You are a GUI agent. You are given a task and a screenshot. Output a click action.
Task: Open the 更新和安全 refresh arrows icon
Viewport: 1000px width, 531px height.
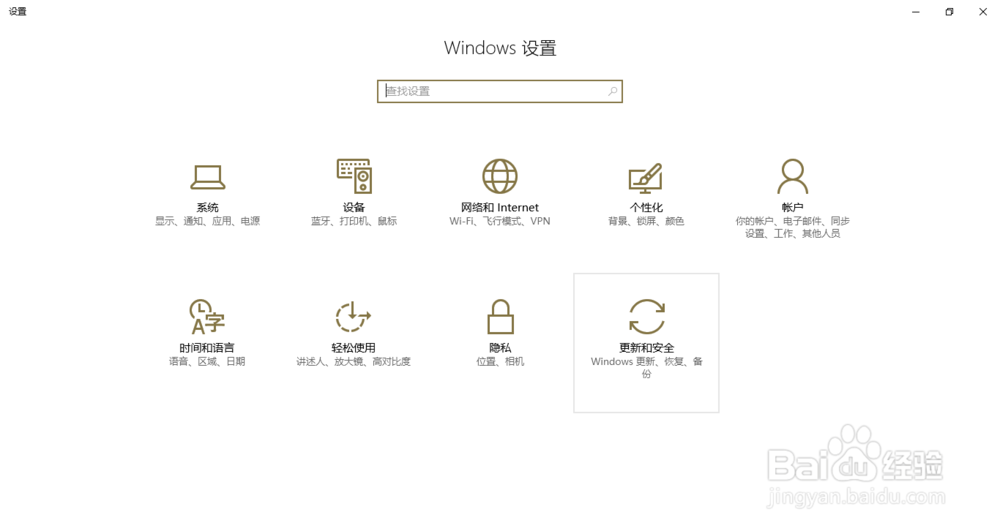646,317
